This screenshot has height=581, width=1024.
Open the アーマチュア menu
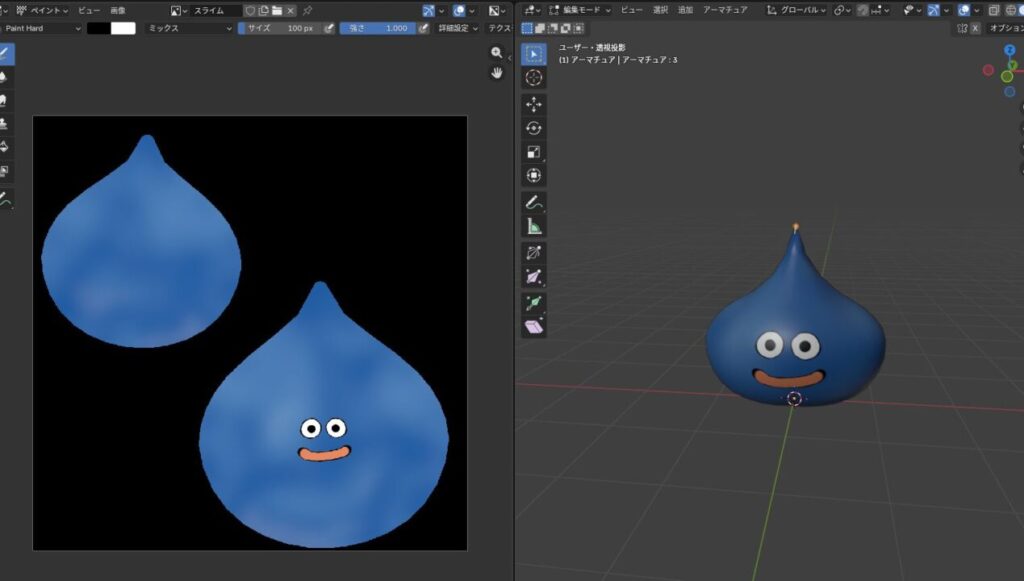725,9
